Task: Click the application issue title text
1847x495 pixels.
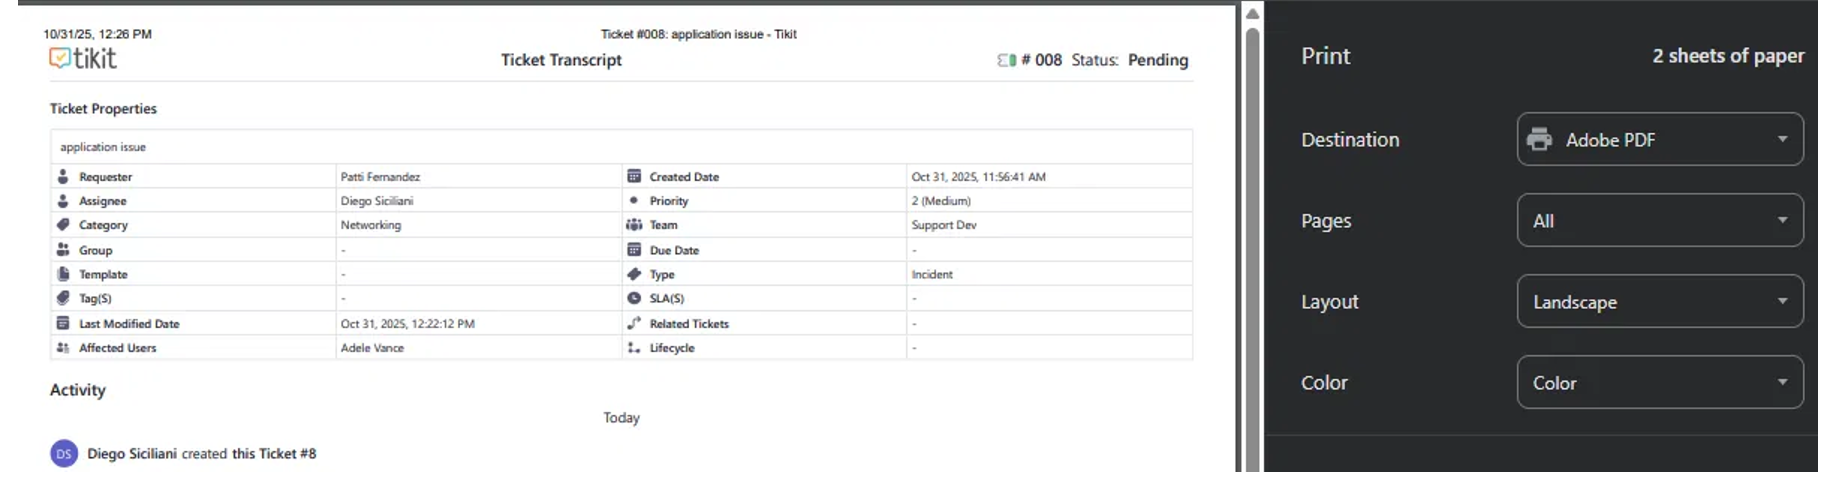Action: pos(103,147)
